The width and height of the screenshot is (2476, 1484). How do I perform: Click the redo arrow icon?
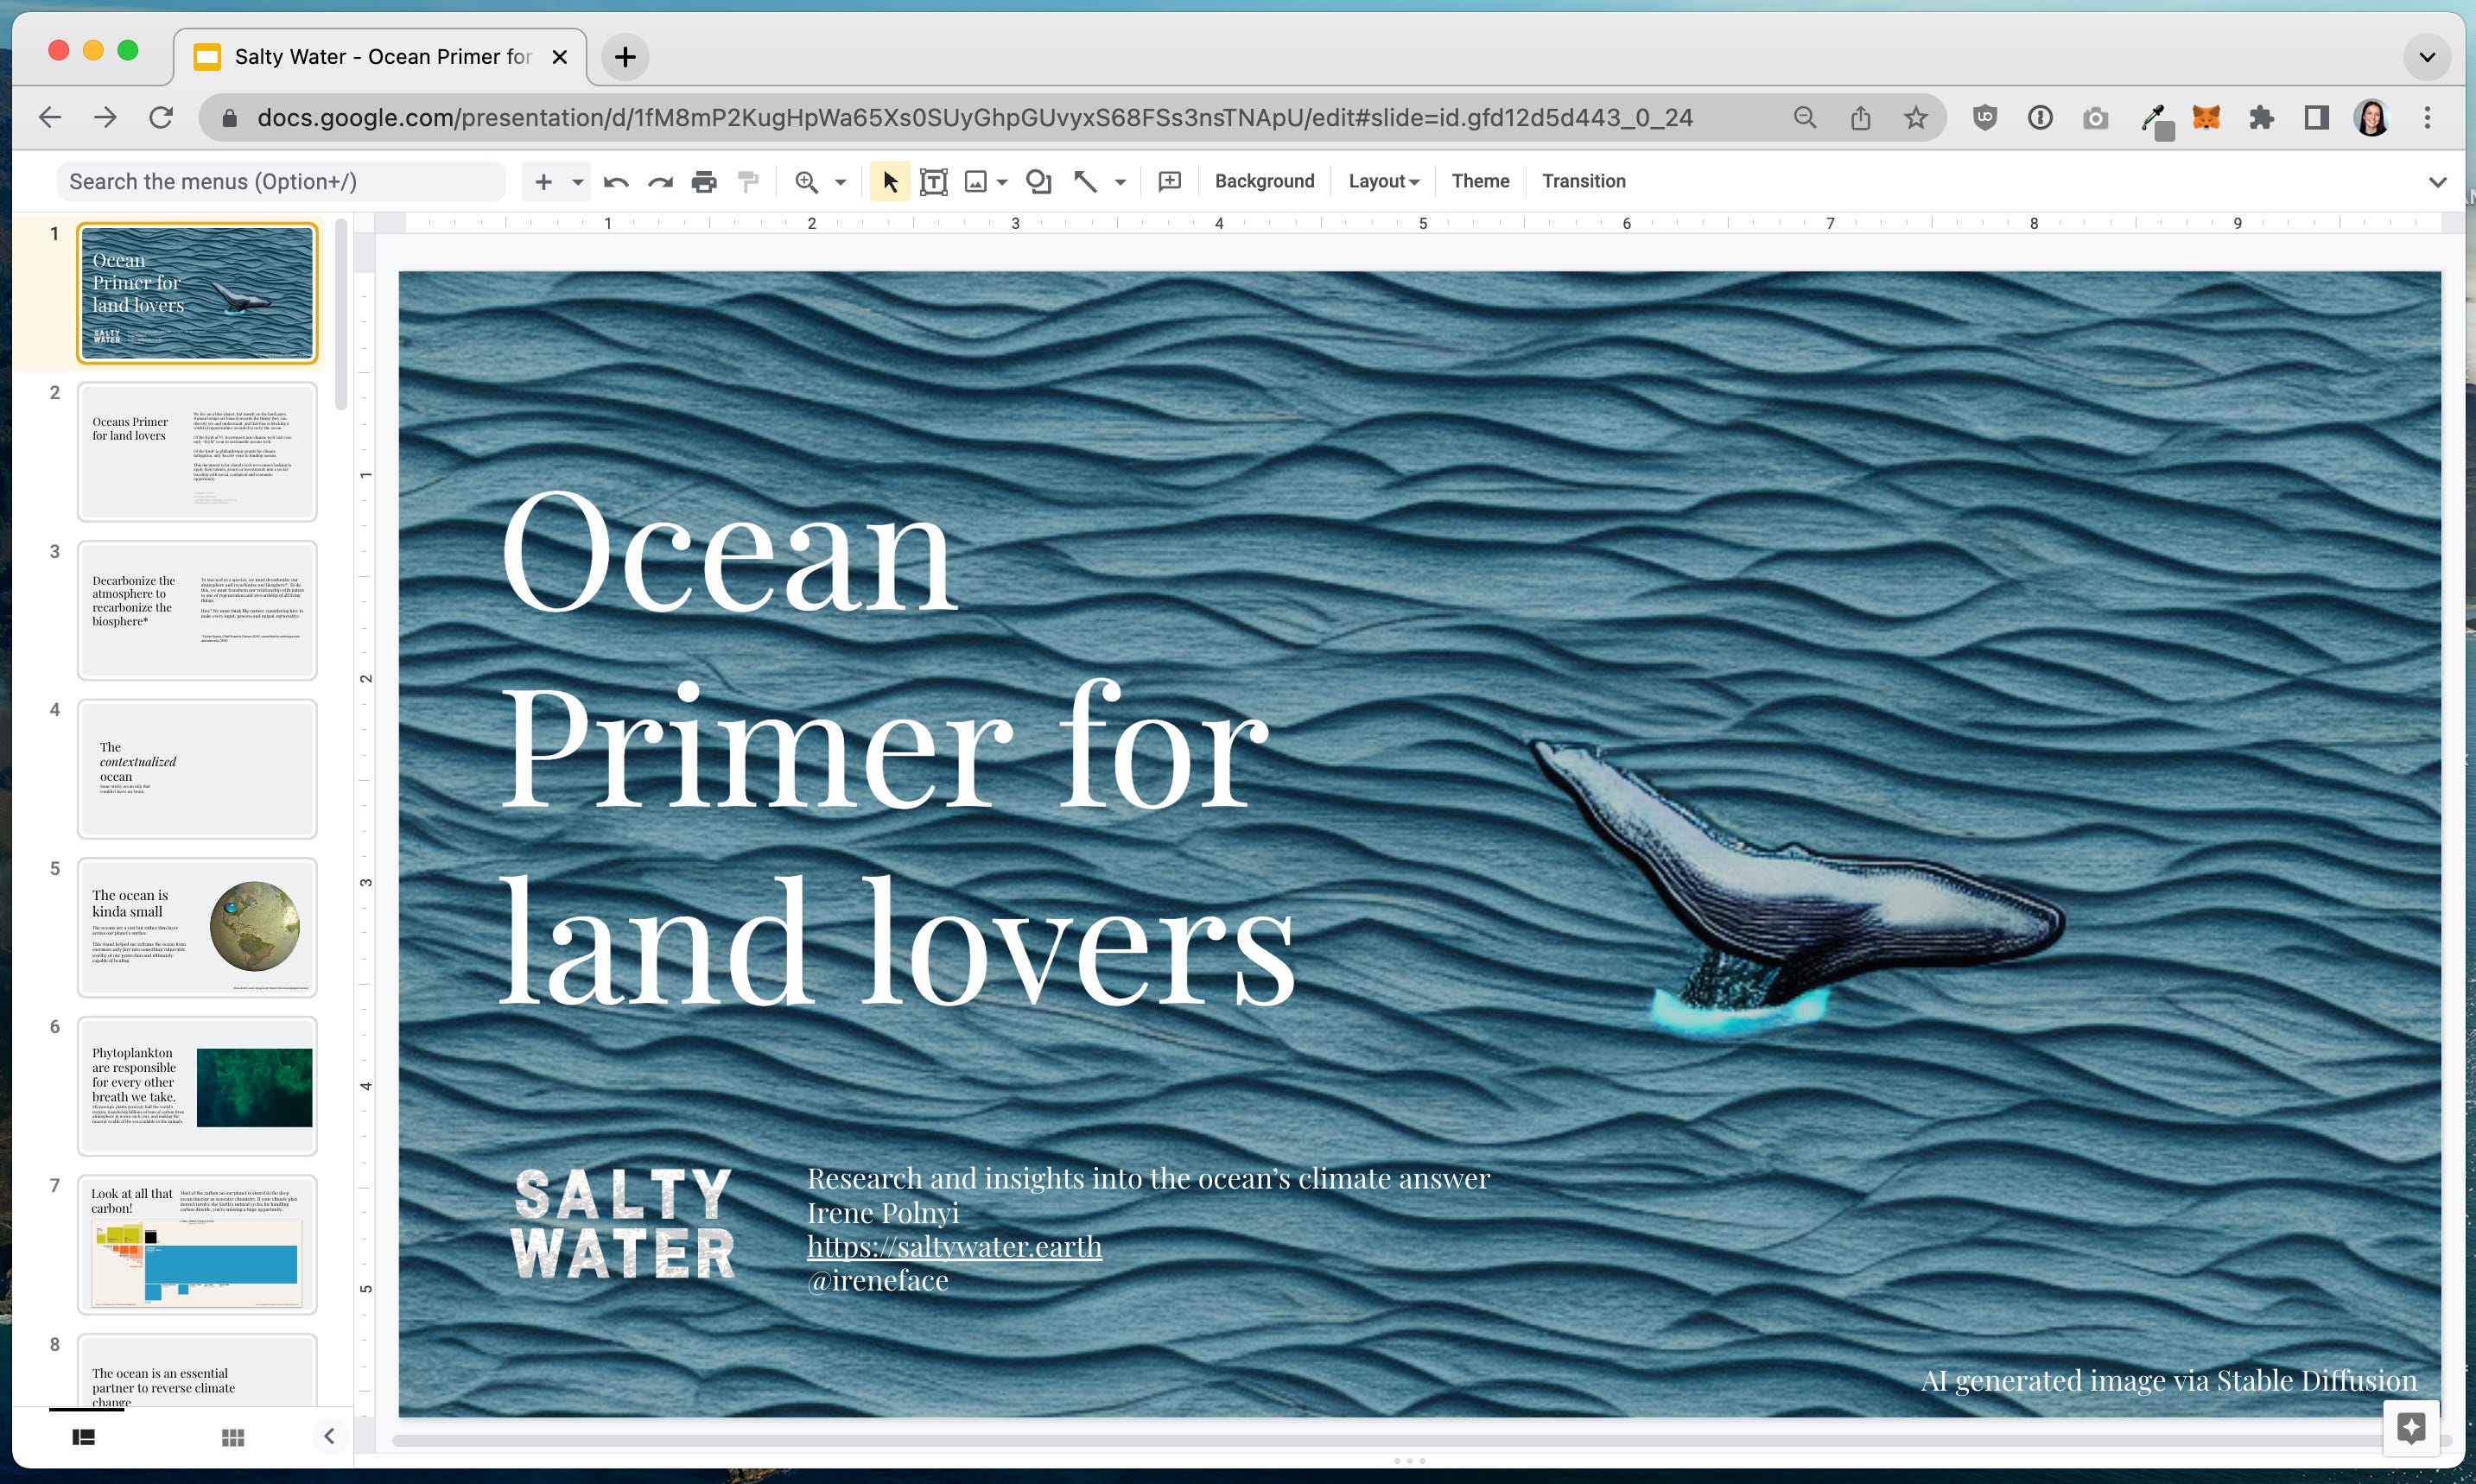click(660, 181)
